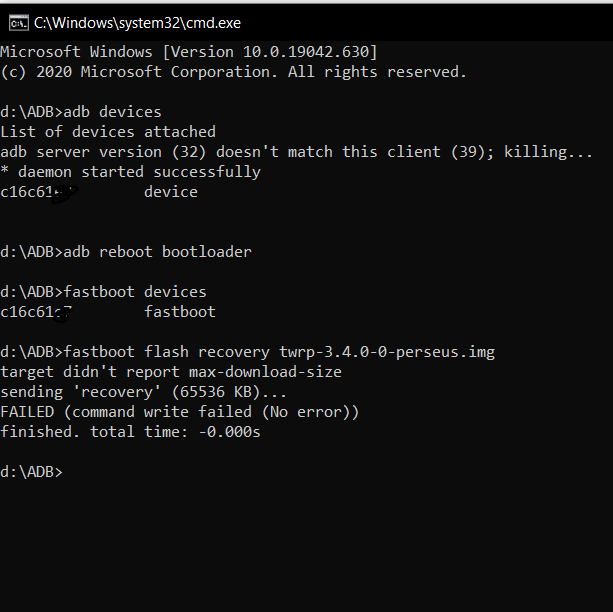Click the 'device' status word
The width and height of the screenshot is (613, 612).
click(171, 192)
